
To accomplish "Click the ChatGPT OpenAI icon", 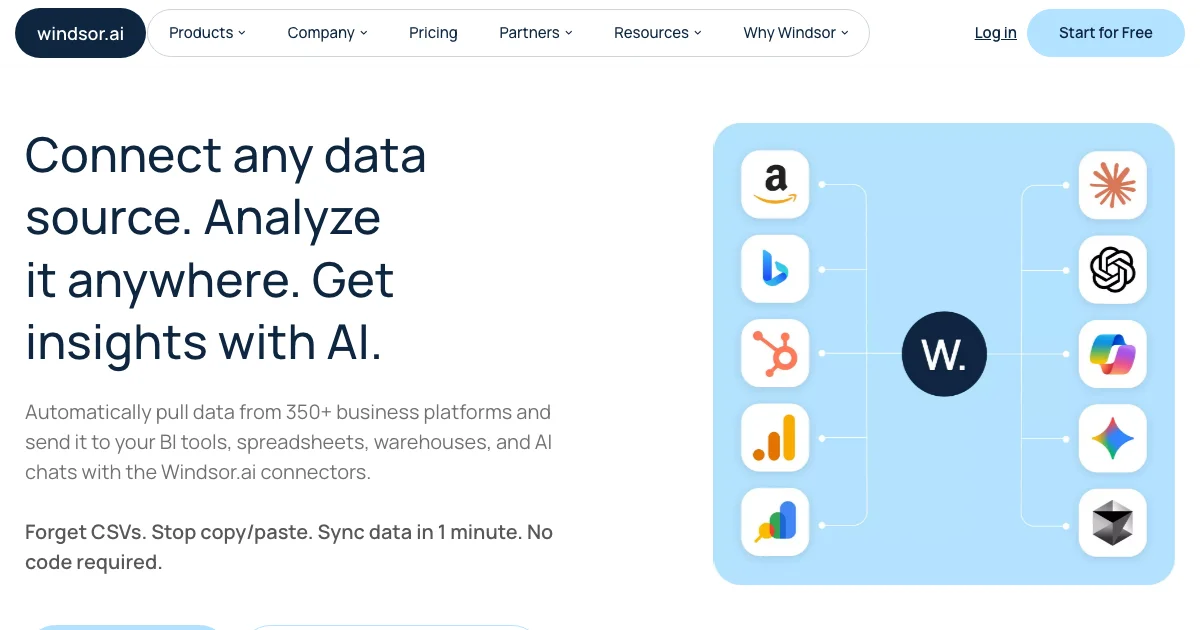I will click(x=1113, y=269).
